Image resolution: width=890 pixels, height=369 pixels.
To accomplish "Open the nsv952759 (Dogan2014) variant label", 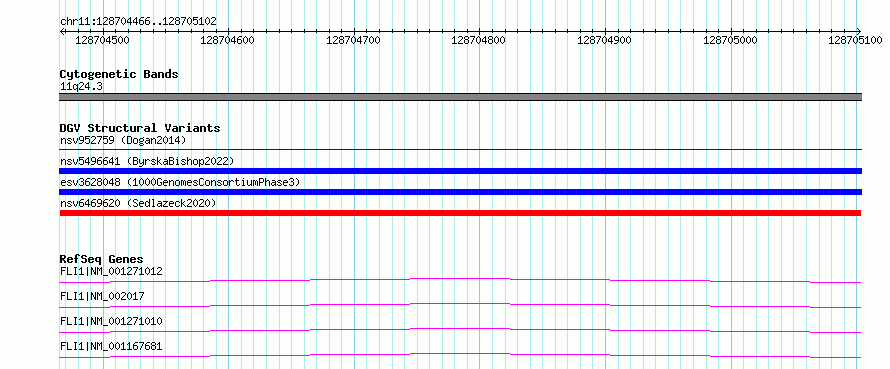I will pos(123,140).
